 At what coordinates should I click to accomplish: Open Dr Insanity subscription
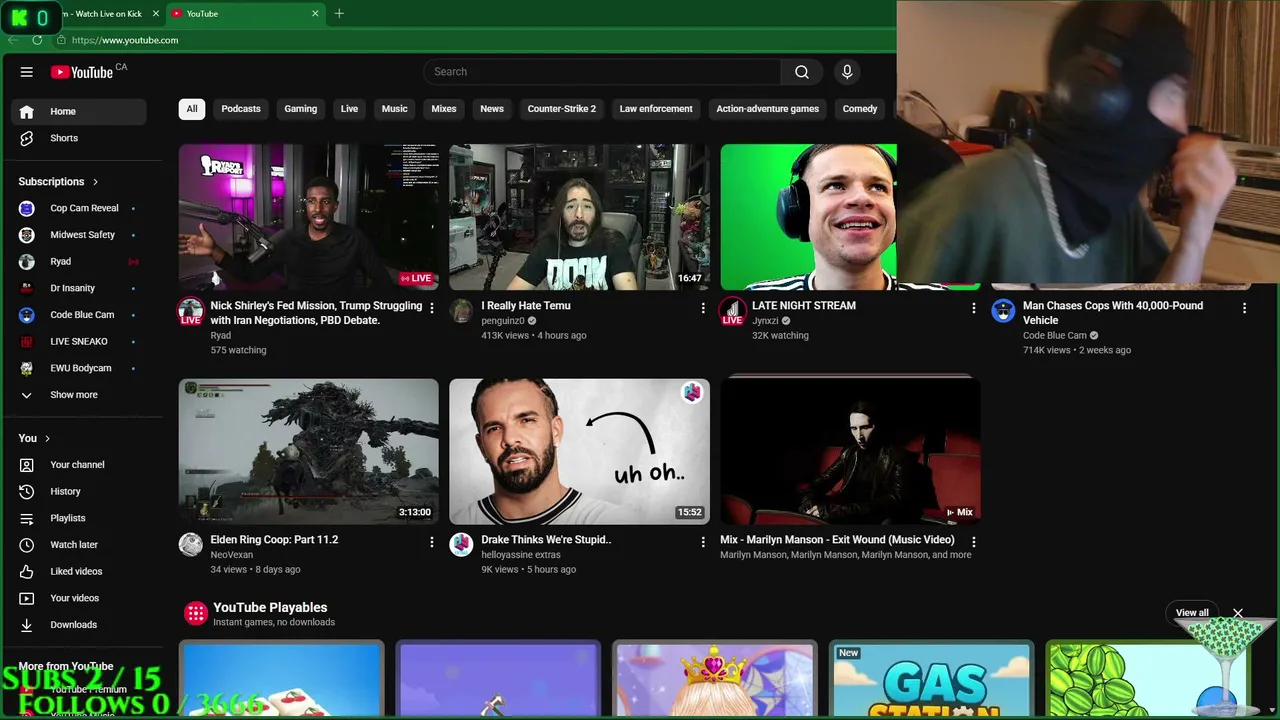(79, 288)
